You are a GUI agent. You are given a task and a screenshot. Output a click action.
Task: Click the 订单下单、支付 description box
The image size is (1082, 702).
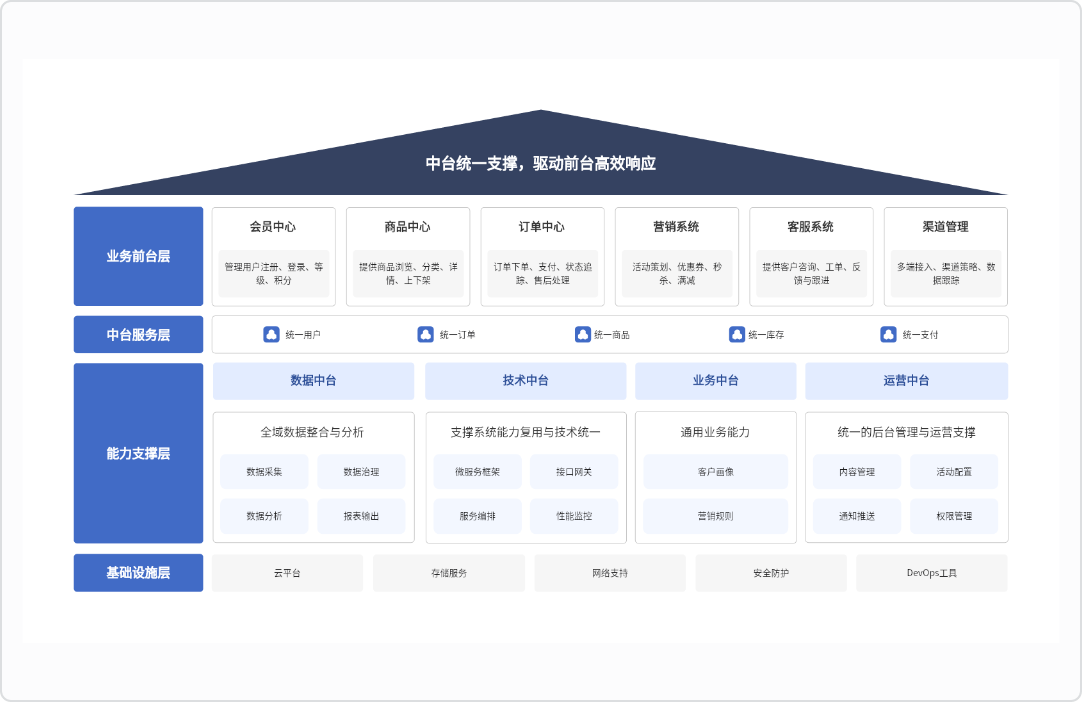(543, 273)
